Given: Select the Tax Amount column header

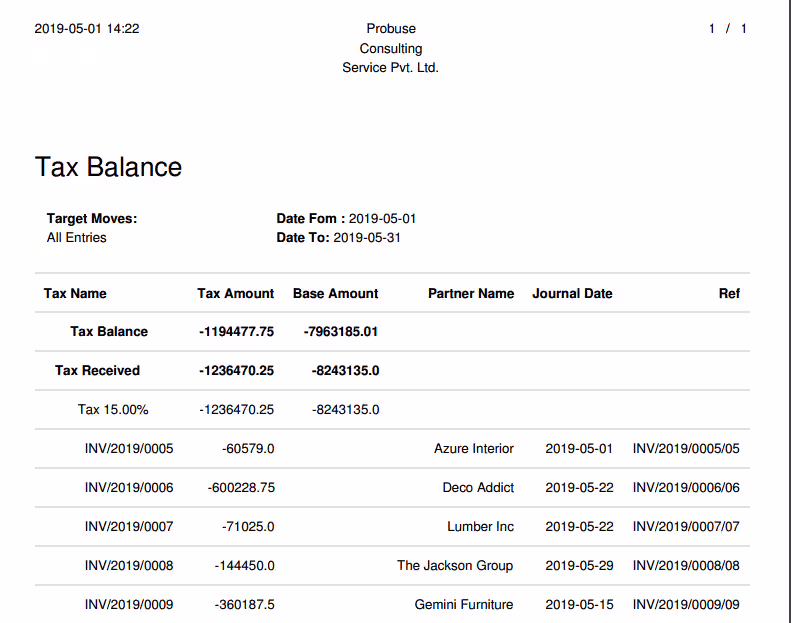Looking at the screenshot, I should [236, 294].
